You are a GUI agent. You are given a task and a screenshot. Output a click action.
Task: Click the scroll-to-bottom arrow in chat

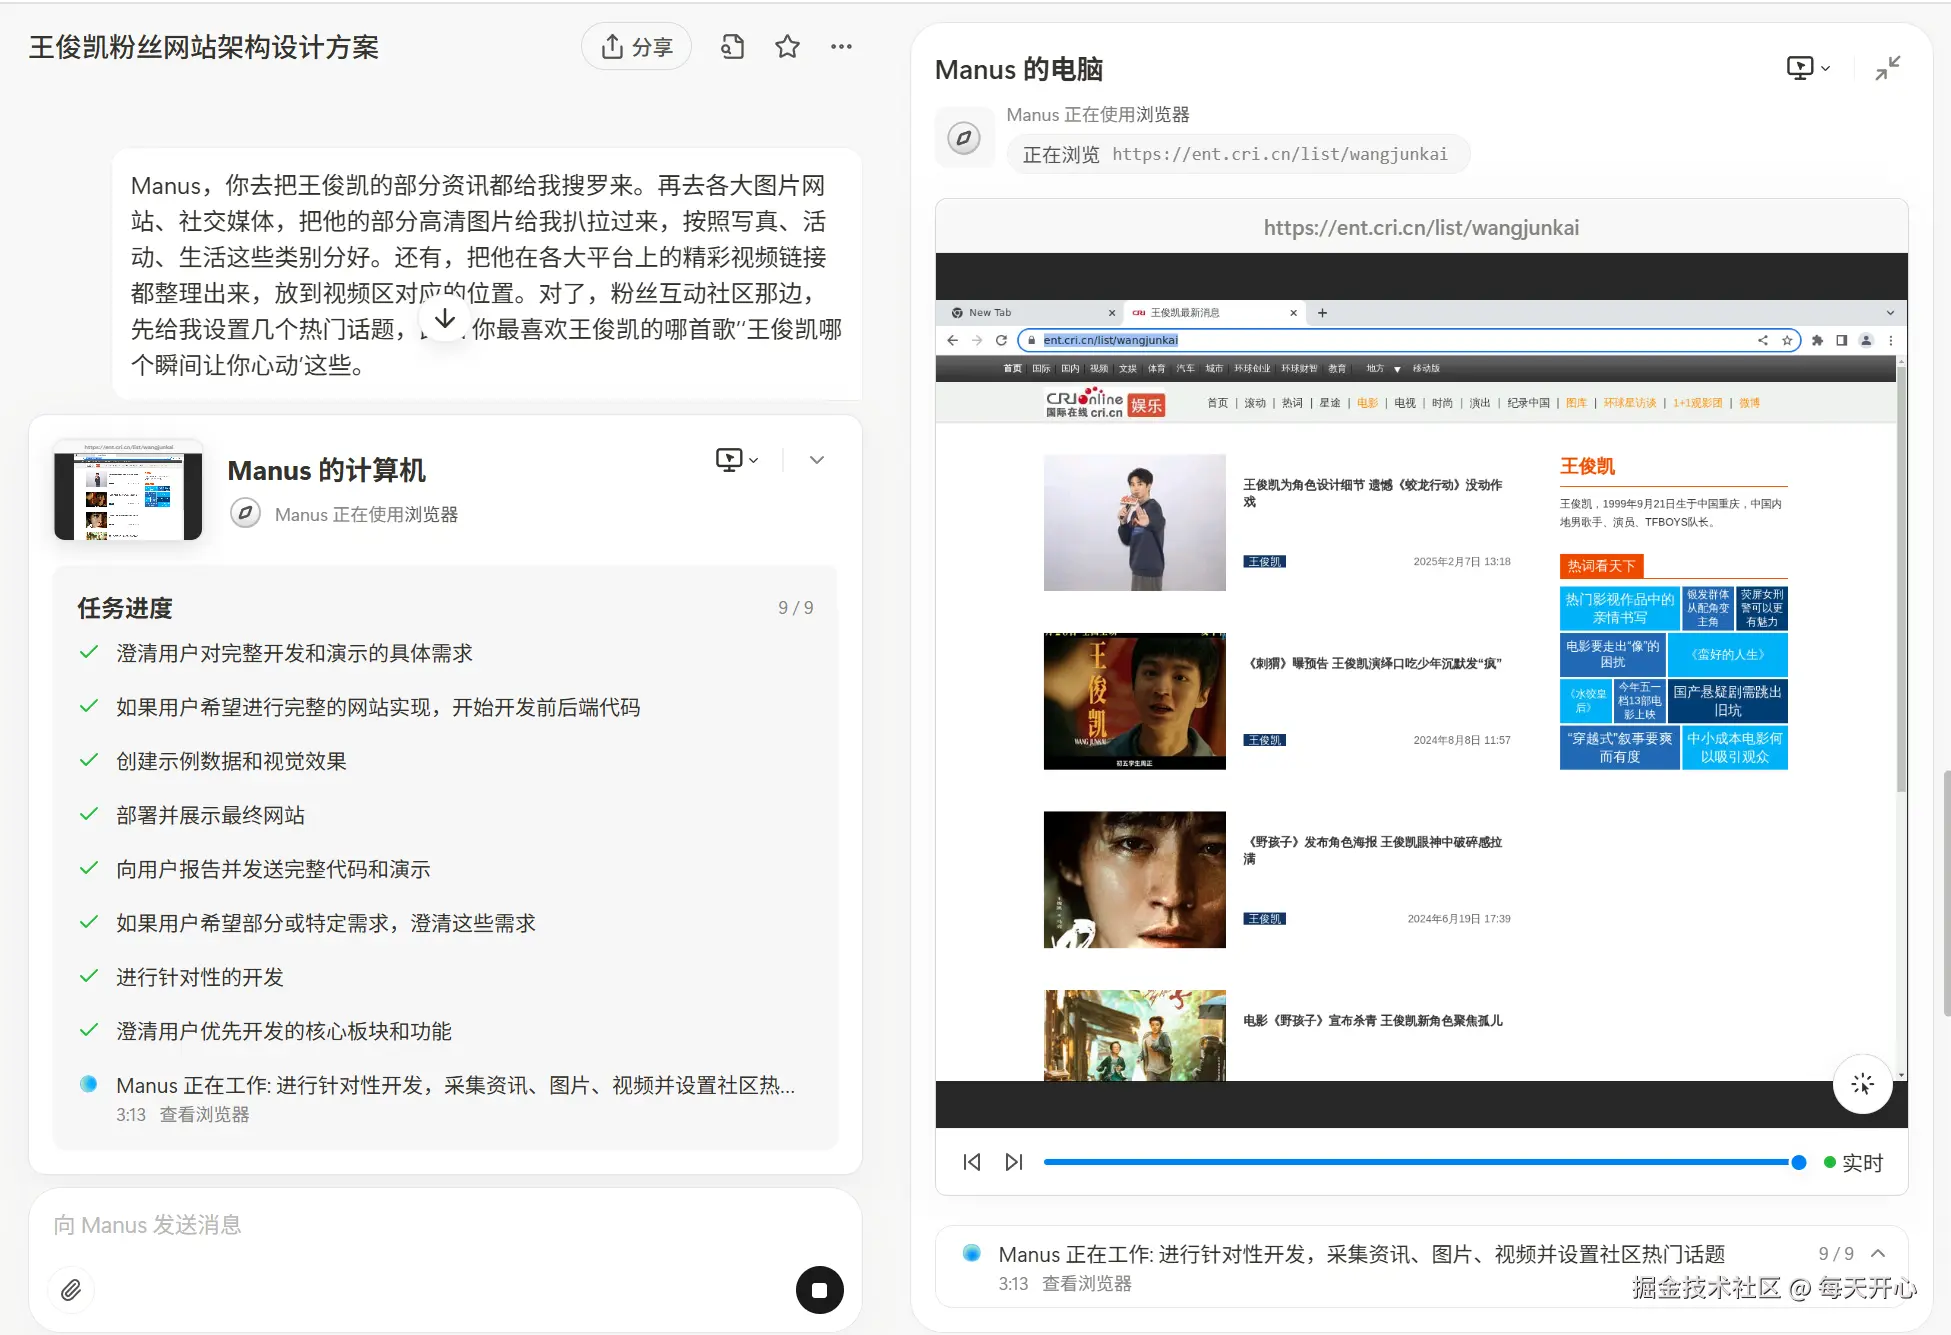click(445, 319)
